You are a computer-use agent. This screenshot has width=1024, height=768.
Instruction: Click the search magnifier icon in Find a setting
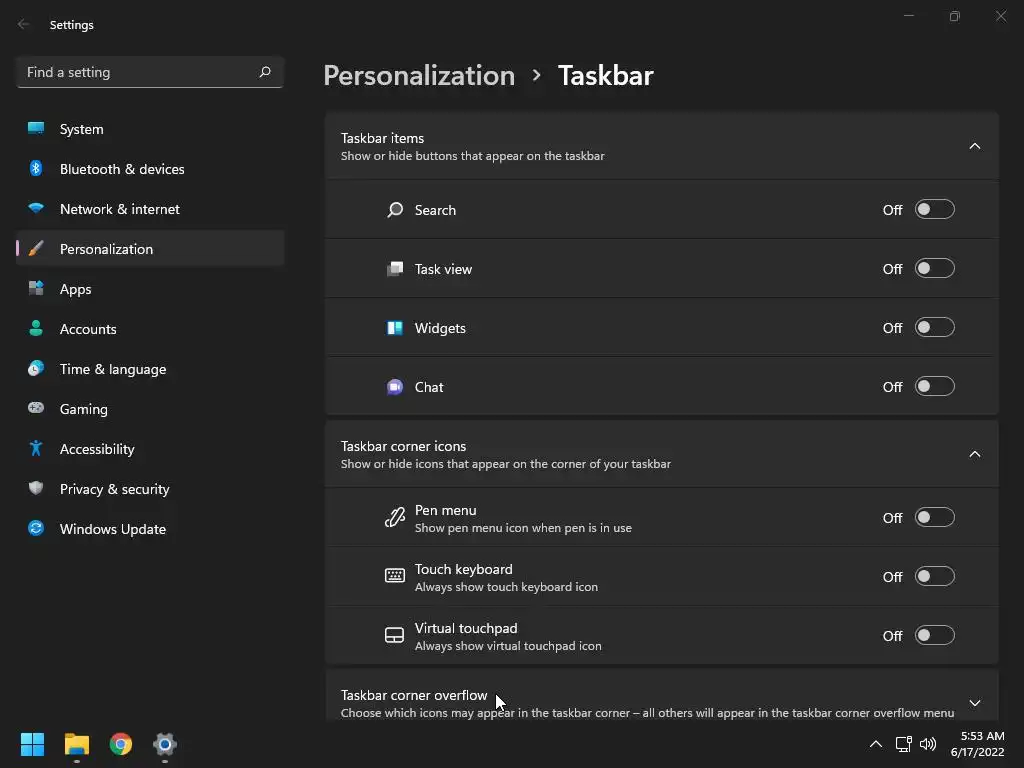click(265, 72)
